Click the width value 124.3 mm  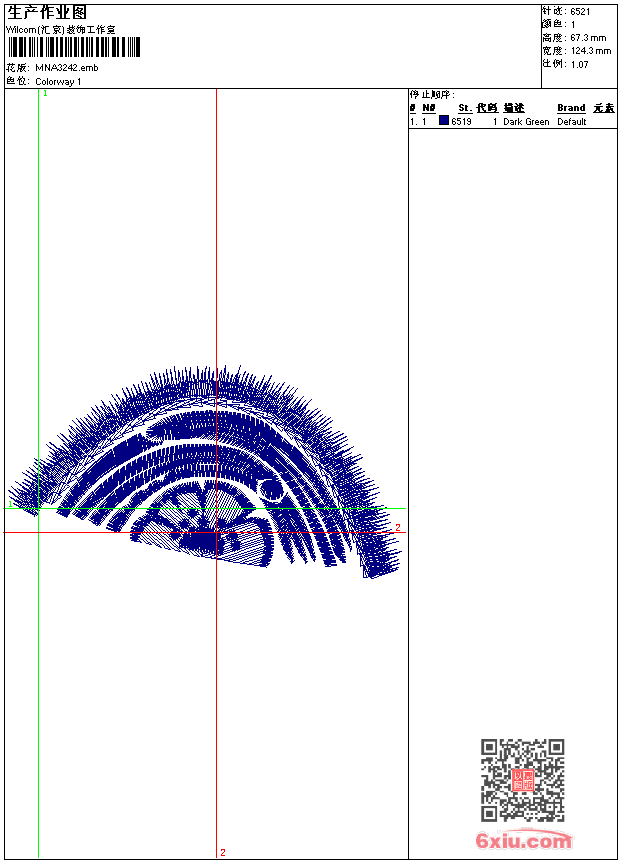pyautogui.click(x=591, y=51)
